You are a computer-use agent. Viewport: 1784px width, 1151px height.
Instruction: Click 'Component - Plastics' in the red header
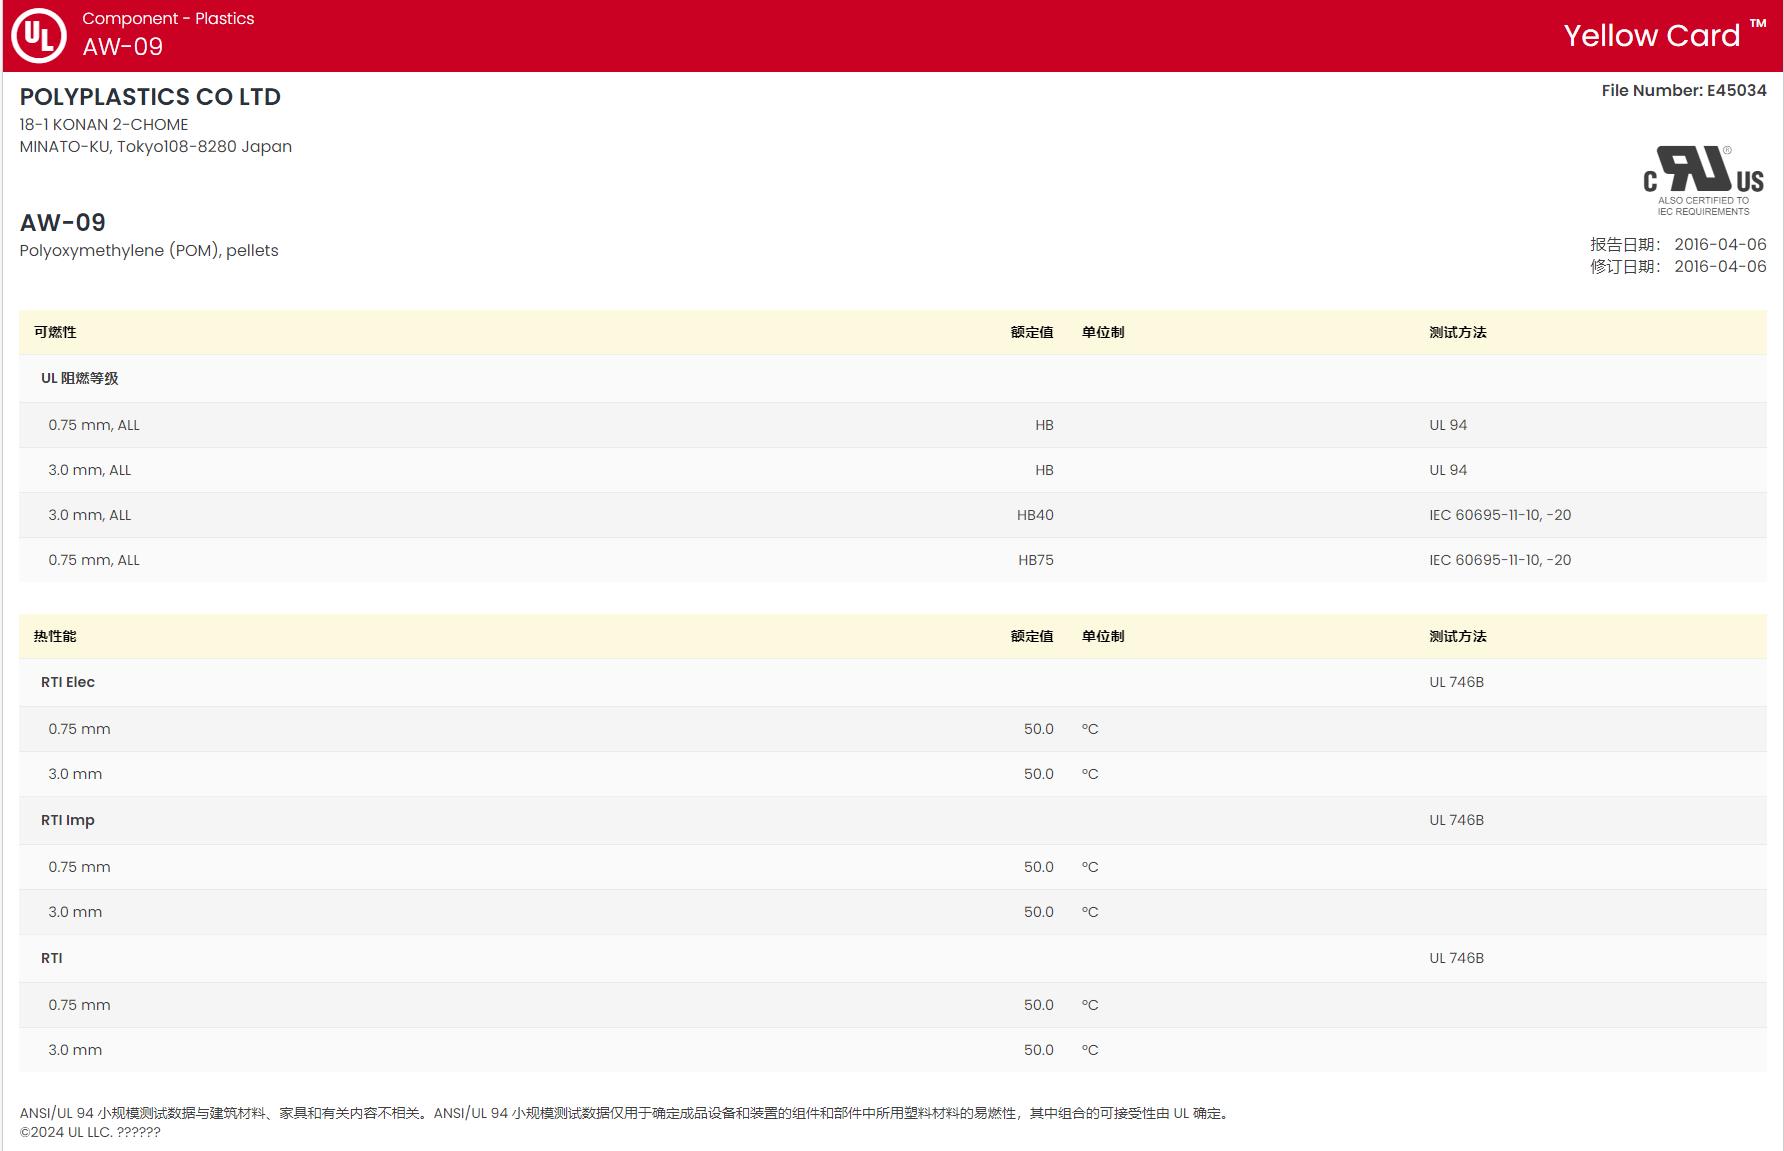tap(168, 18)
